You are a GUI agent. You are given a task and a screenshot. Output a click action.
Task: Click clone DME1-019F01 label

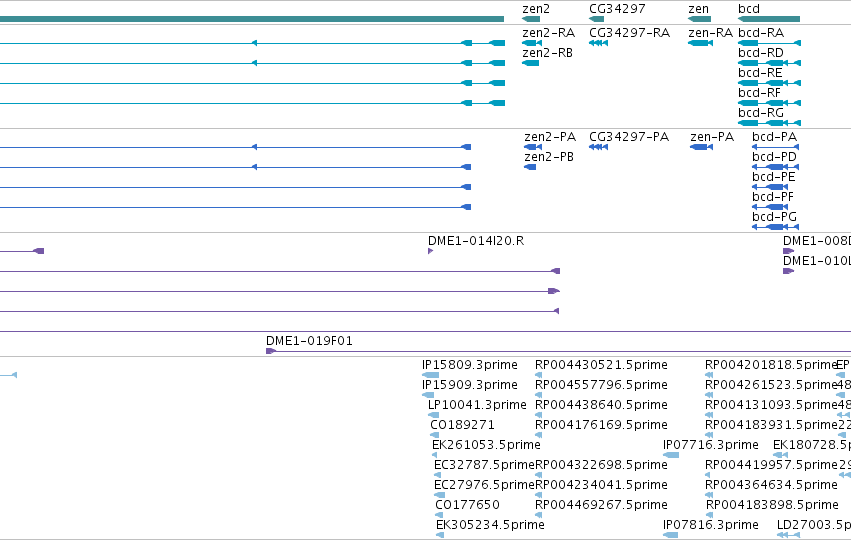[x=309, y=341]
